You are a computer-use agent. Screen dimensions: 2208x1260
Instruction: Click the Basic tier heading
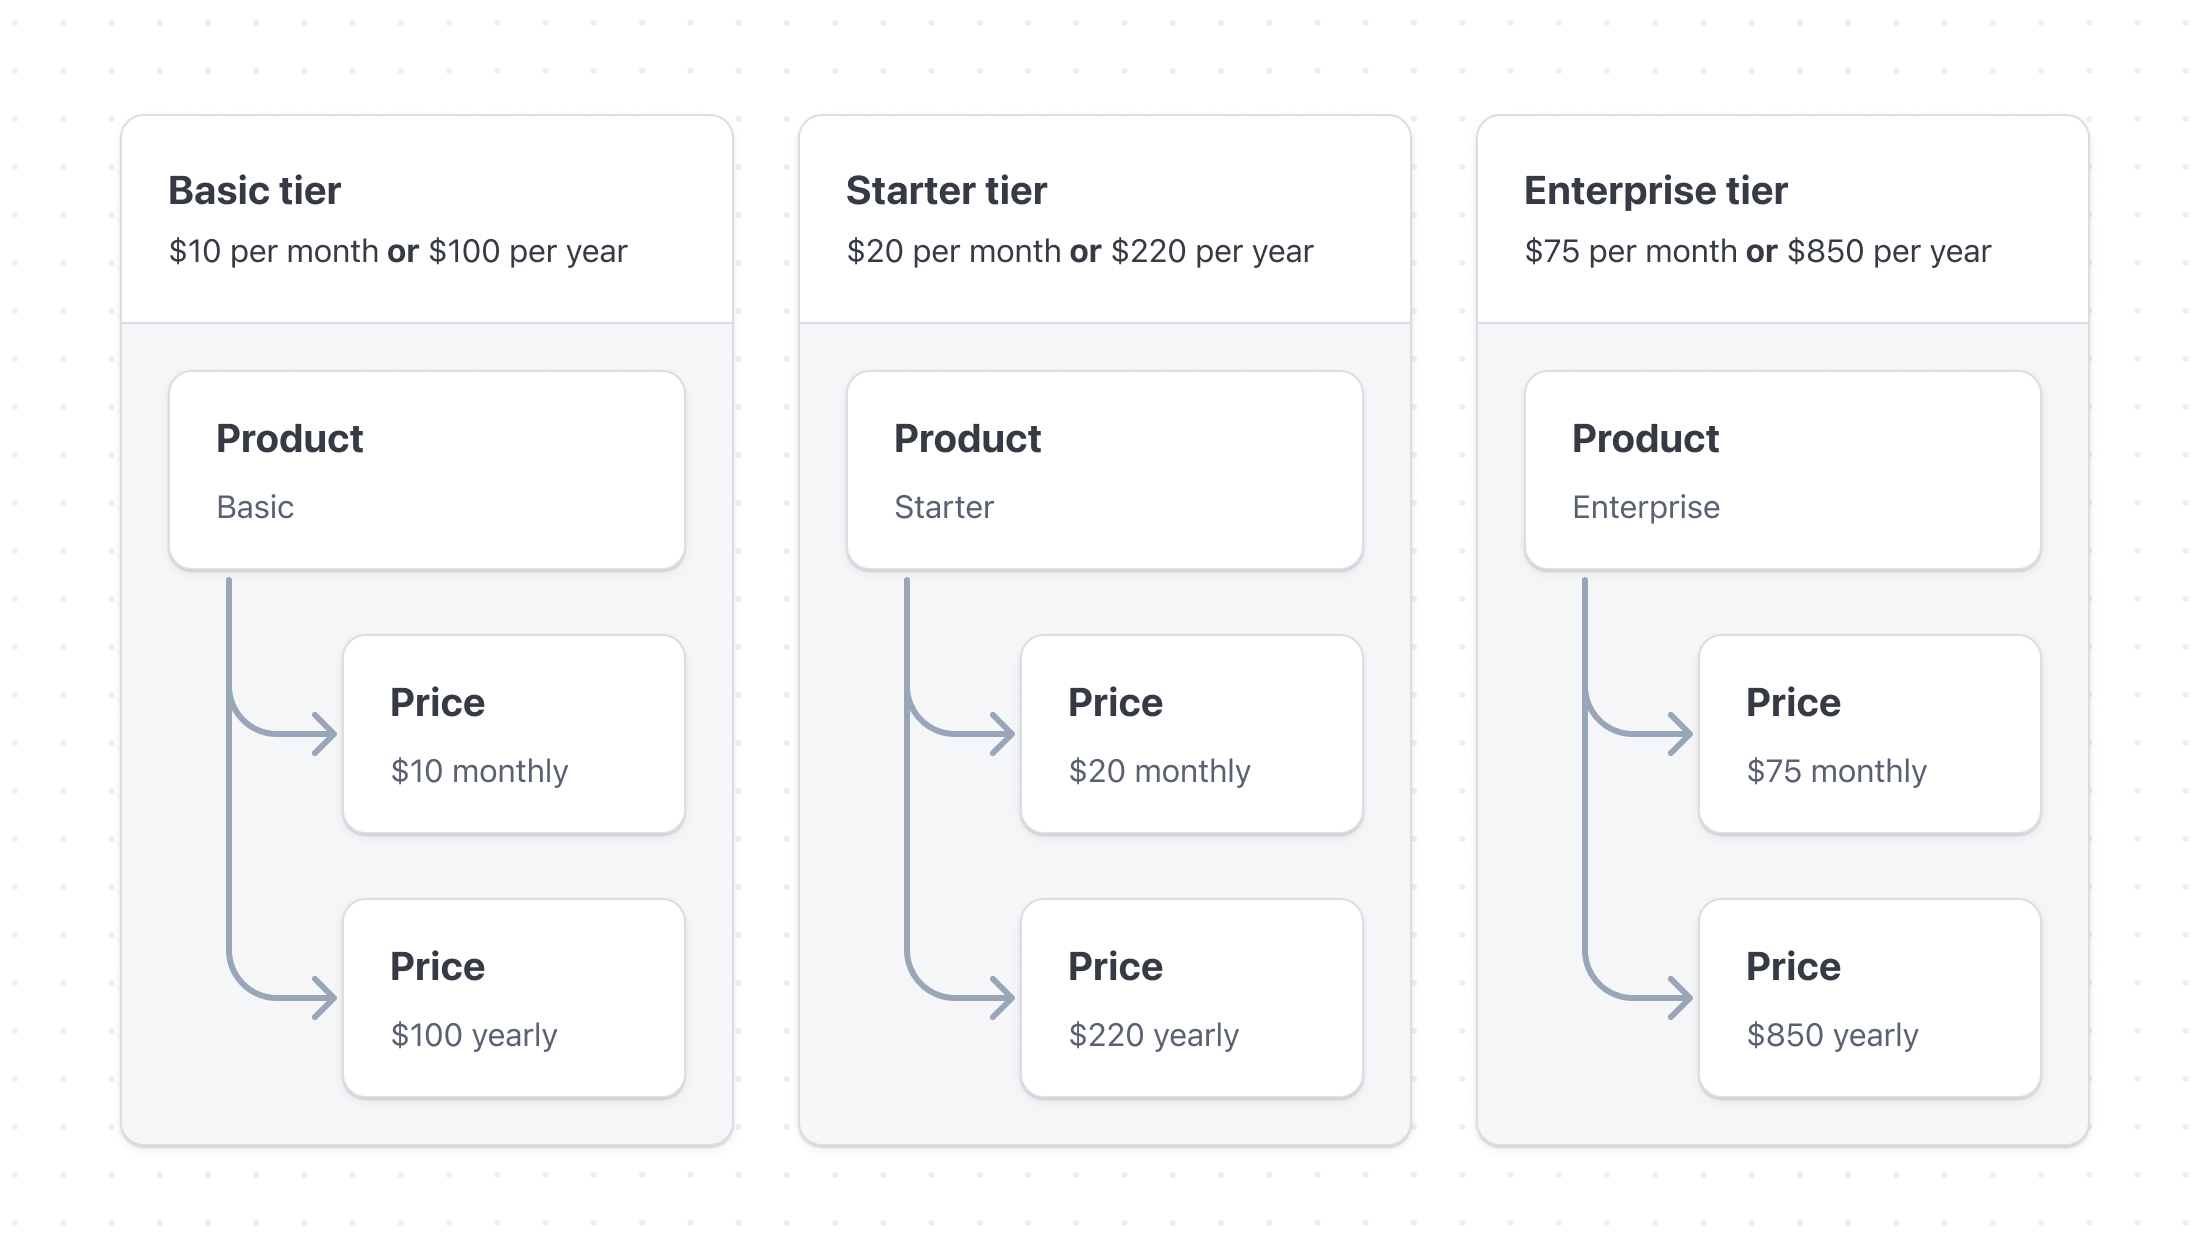pyautogui.click(x=254, y=190)
